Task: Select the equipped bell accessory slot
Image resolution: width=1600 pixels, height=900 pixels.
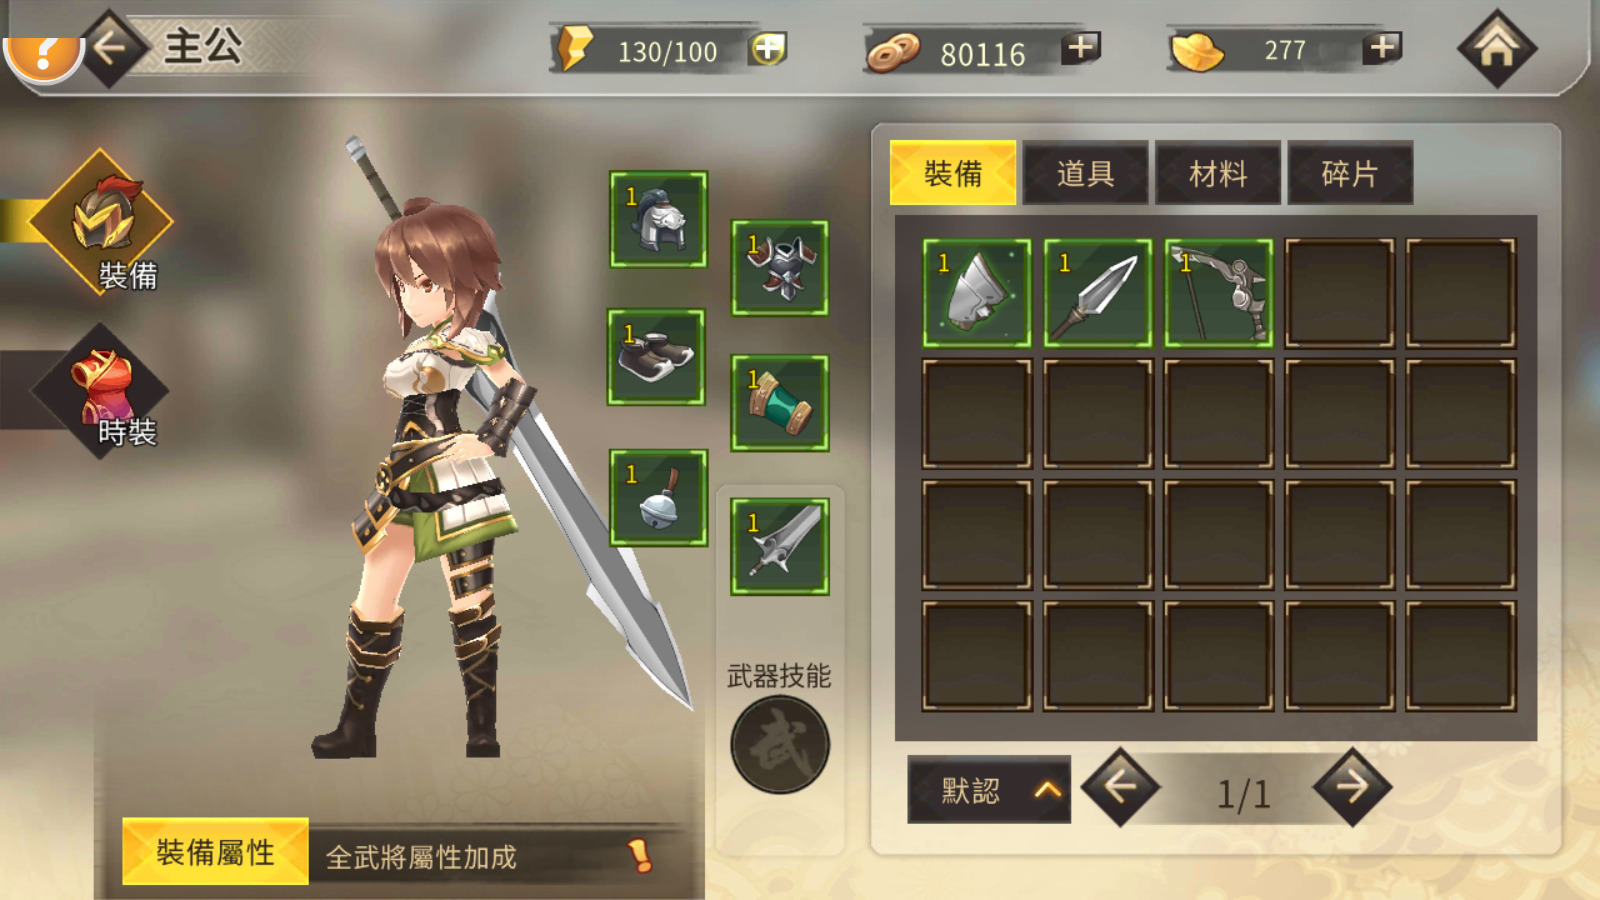Action: [658, 498]
